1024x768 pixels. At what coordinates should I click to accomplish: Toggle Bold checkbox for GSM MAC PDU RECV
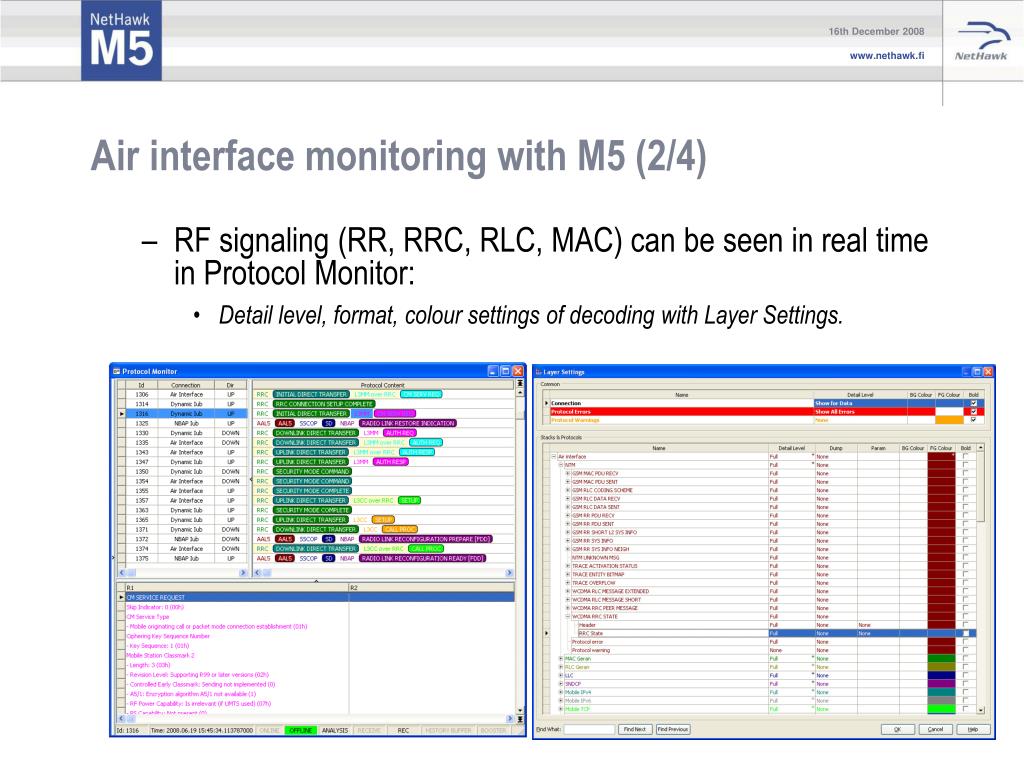(x=965, y=473)
